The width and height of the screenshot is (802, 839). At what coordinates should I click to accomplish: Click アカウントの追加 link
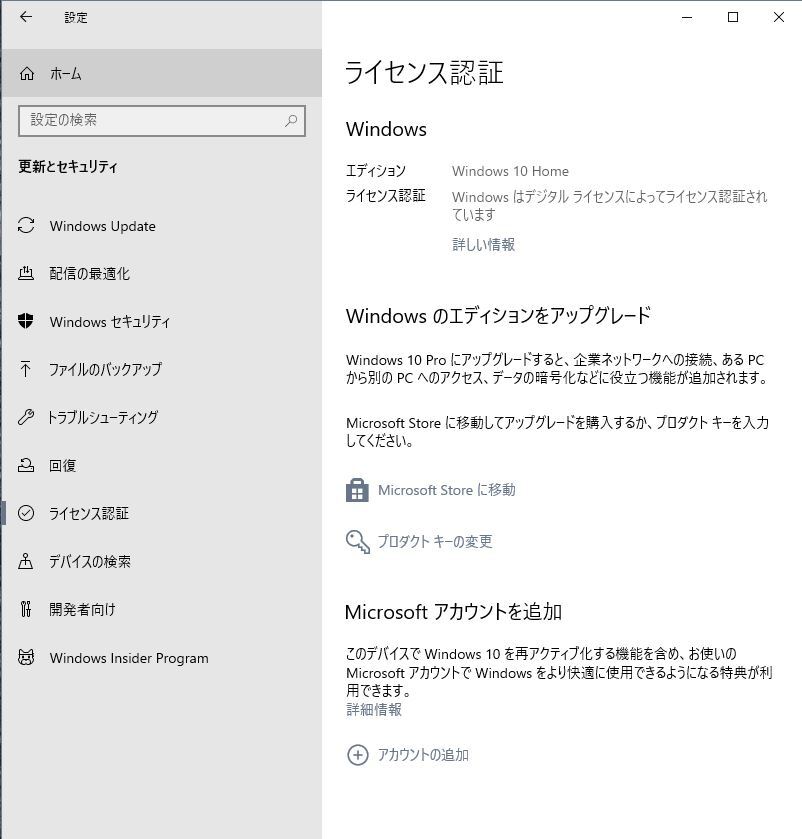coord(423,755)
